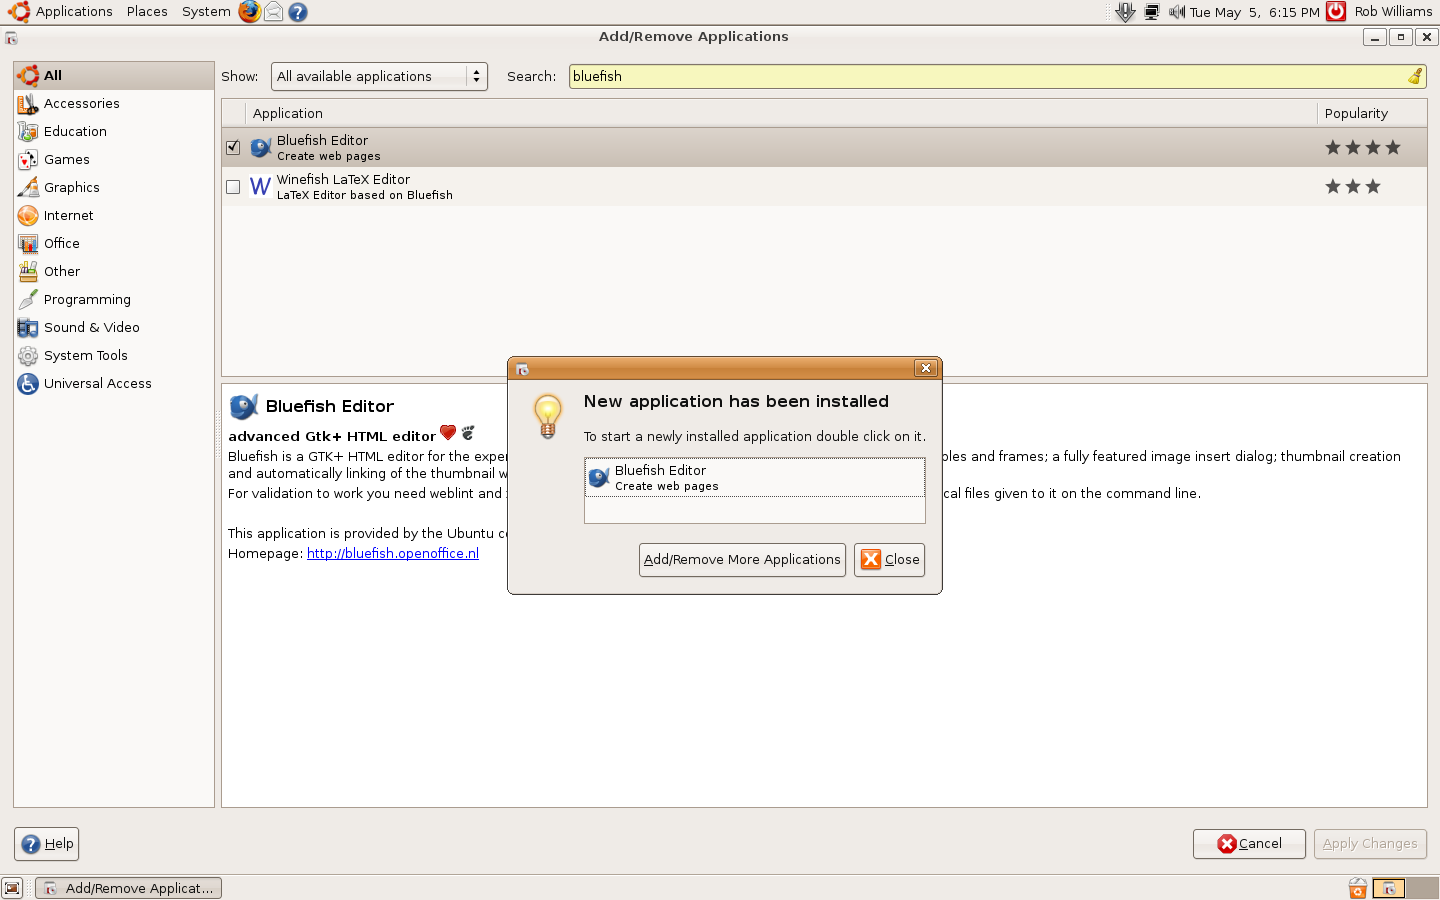Sort by the Application column header
Viewport: 1440px width, 900px height.
[782, 113]
